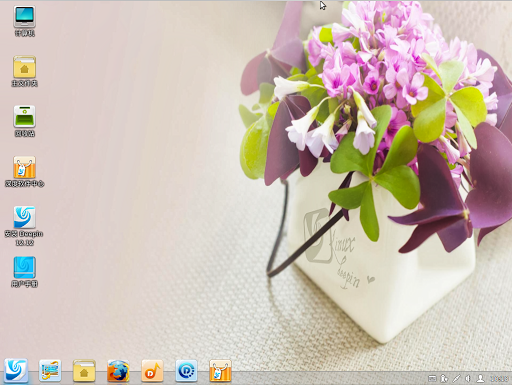Open the network connection tray icon
Viewport: 512px width, 385px height.
[456, 378]
